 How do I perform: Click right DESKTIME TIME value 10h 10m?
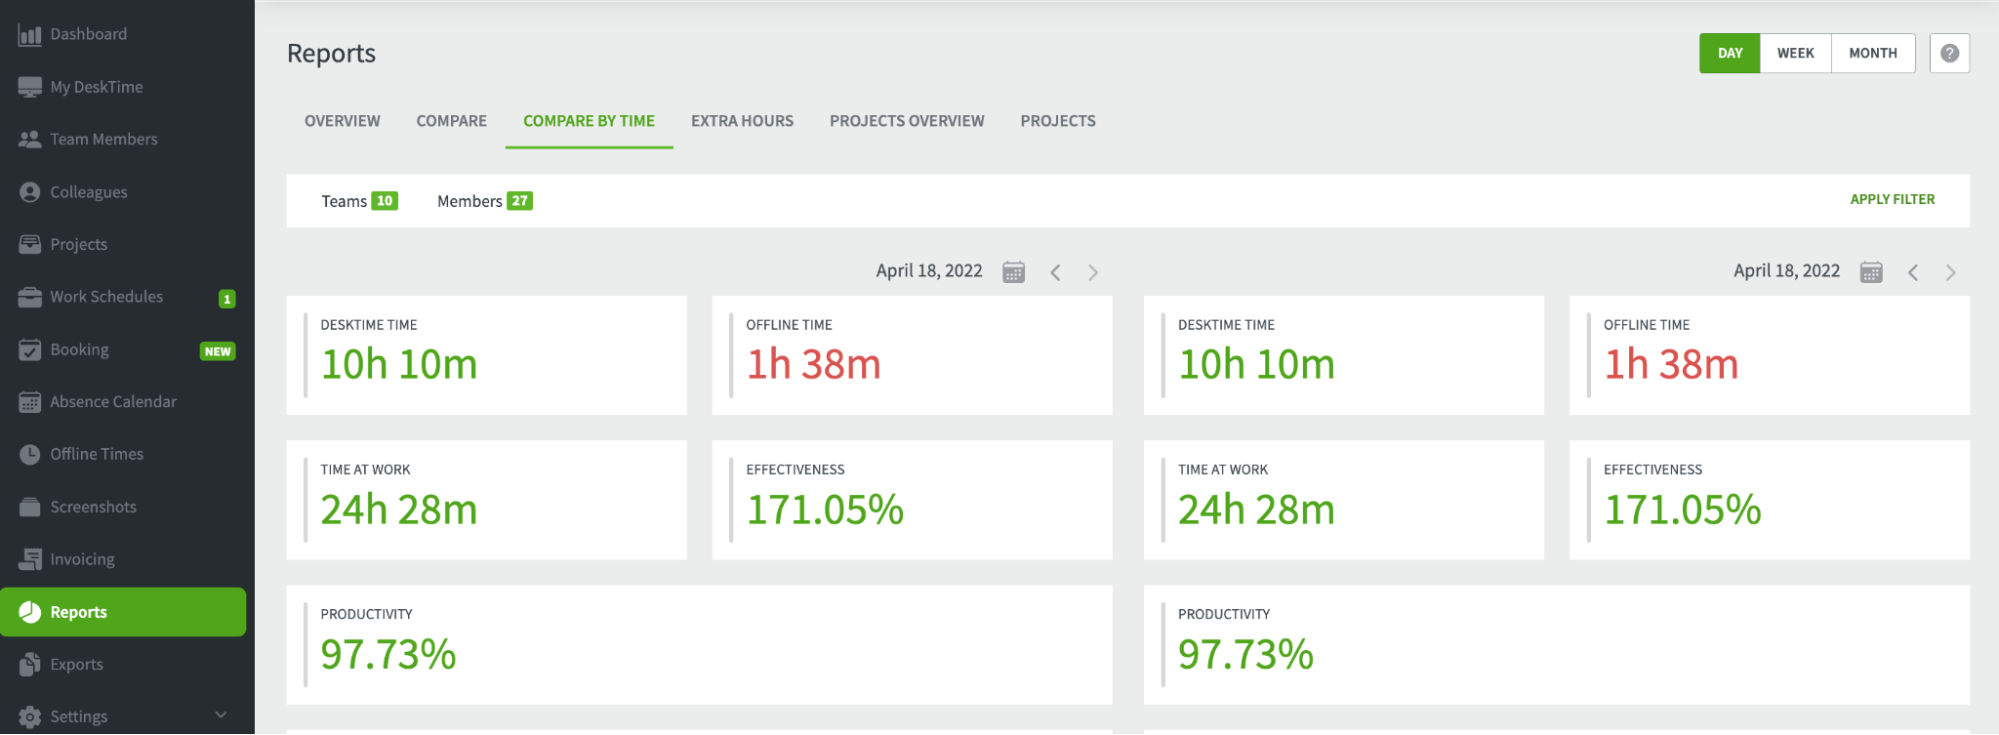pyautogui.click(x=1256, y=364)
